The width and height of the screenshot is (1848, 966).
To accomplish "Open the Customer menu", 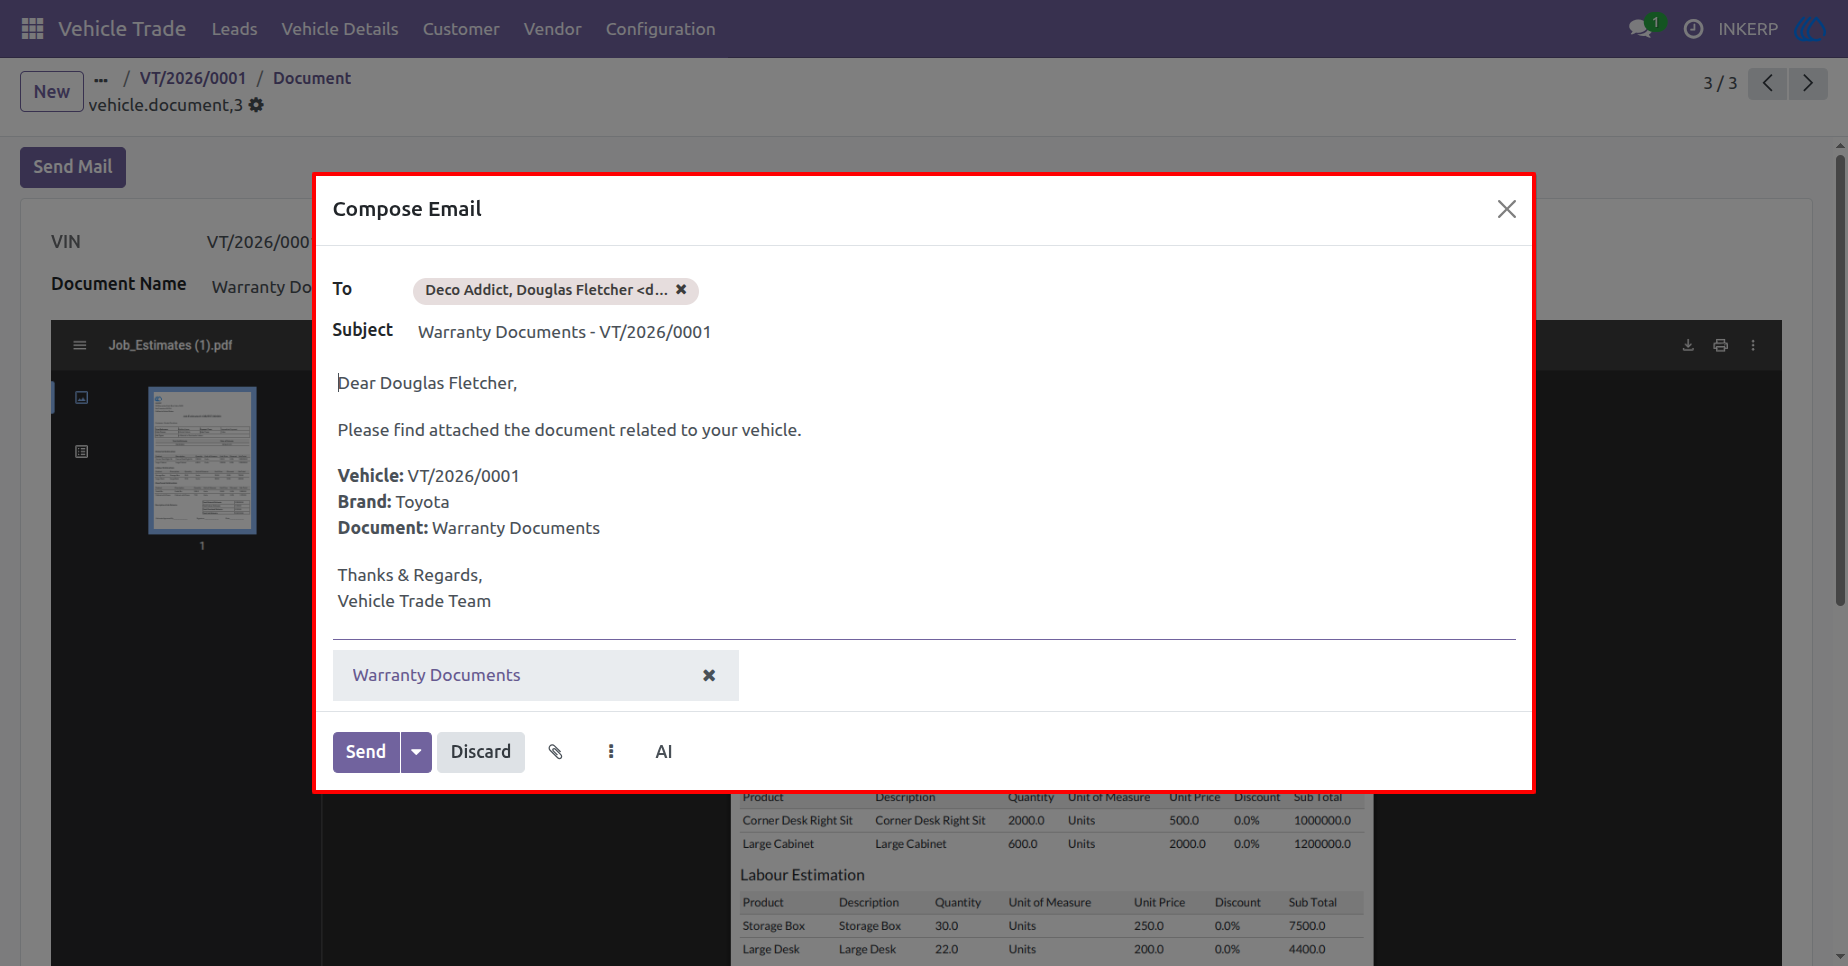I will (461, 29).
